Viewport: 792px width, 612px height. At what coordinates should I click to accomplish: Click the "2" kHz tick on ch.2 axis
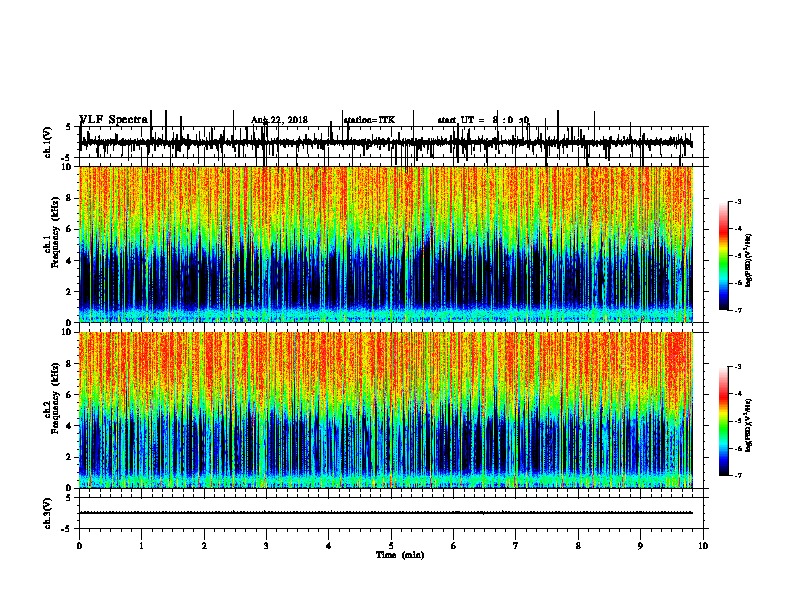click(69, 457)
